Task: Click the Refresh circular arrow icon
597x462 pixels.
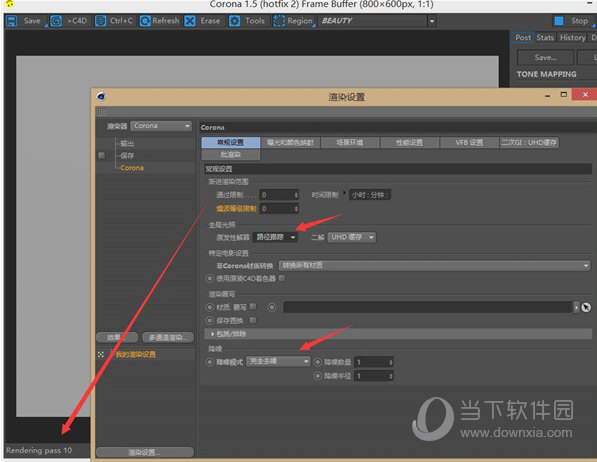Action: [x=145, y=21]
